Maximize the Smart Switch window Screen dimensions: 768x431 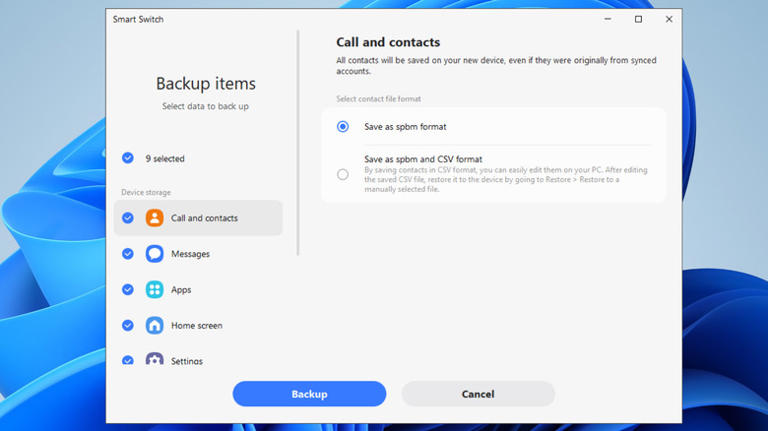point(638,19)
